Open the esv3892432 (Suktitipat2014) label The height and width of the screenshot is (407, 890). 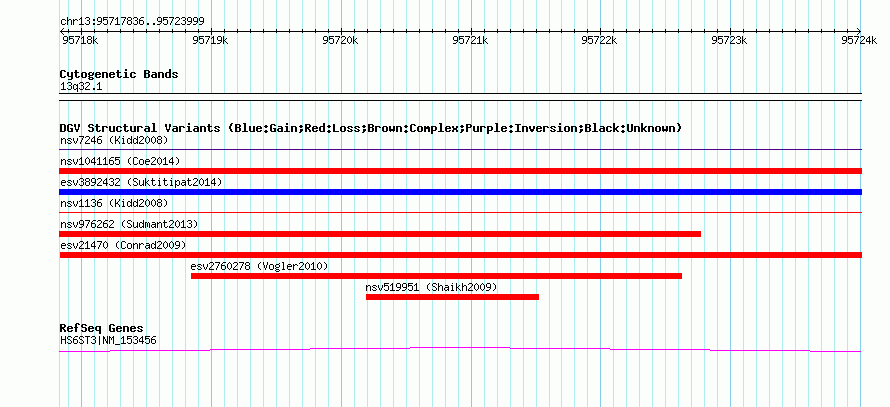pos(141,182)
